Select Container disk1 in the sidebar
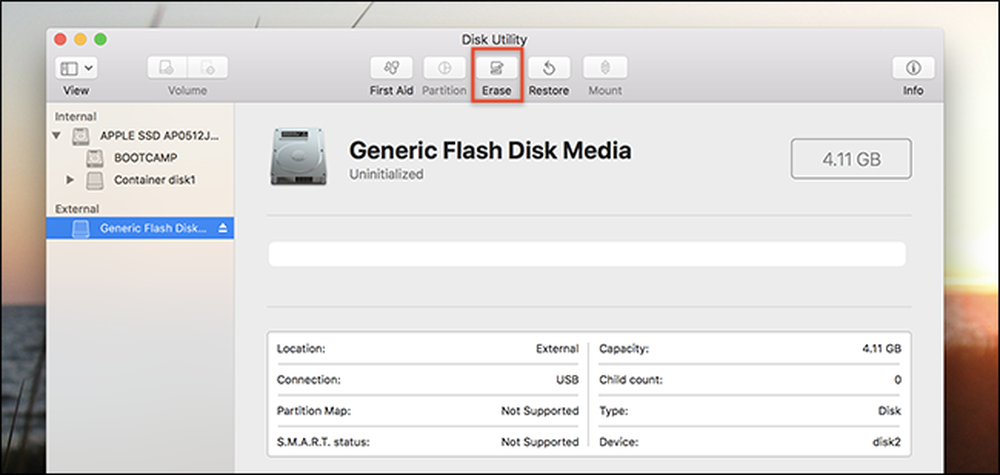 click(x=155, y=180)
